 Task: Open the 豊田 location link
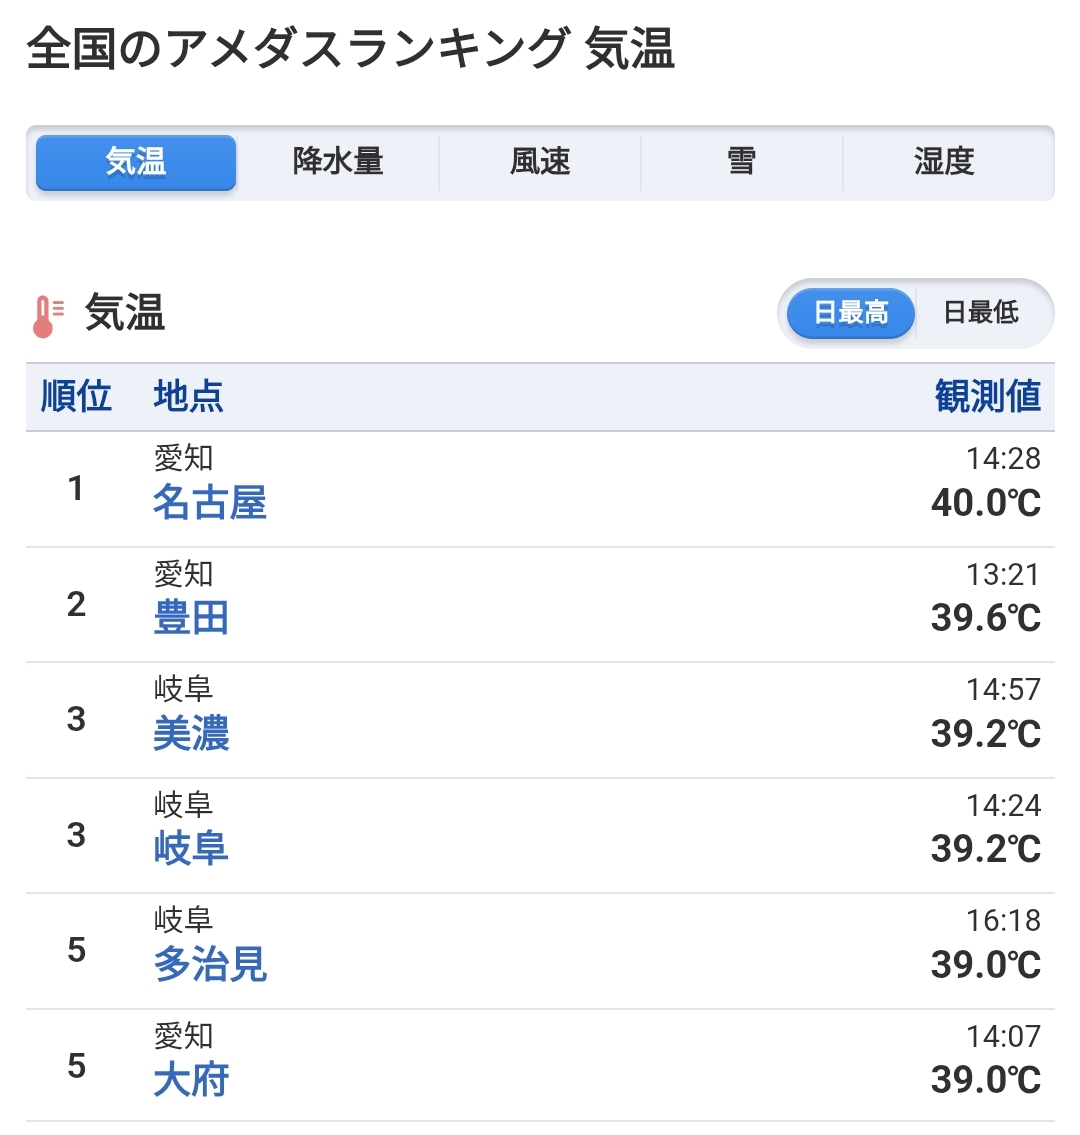[x=191, y=618]
